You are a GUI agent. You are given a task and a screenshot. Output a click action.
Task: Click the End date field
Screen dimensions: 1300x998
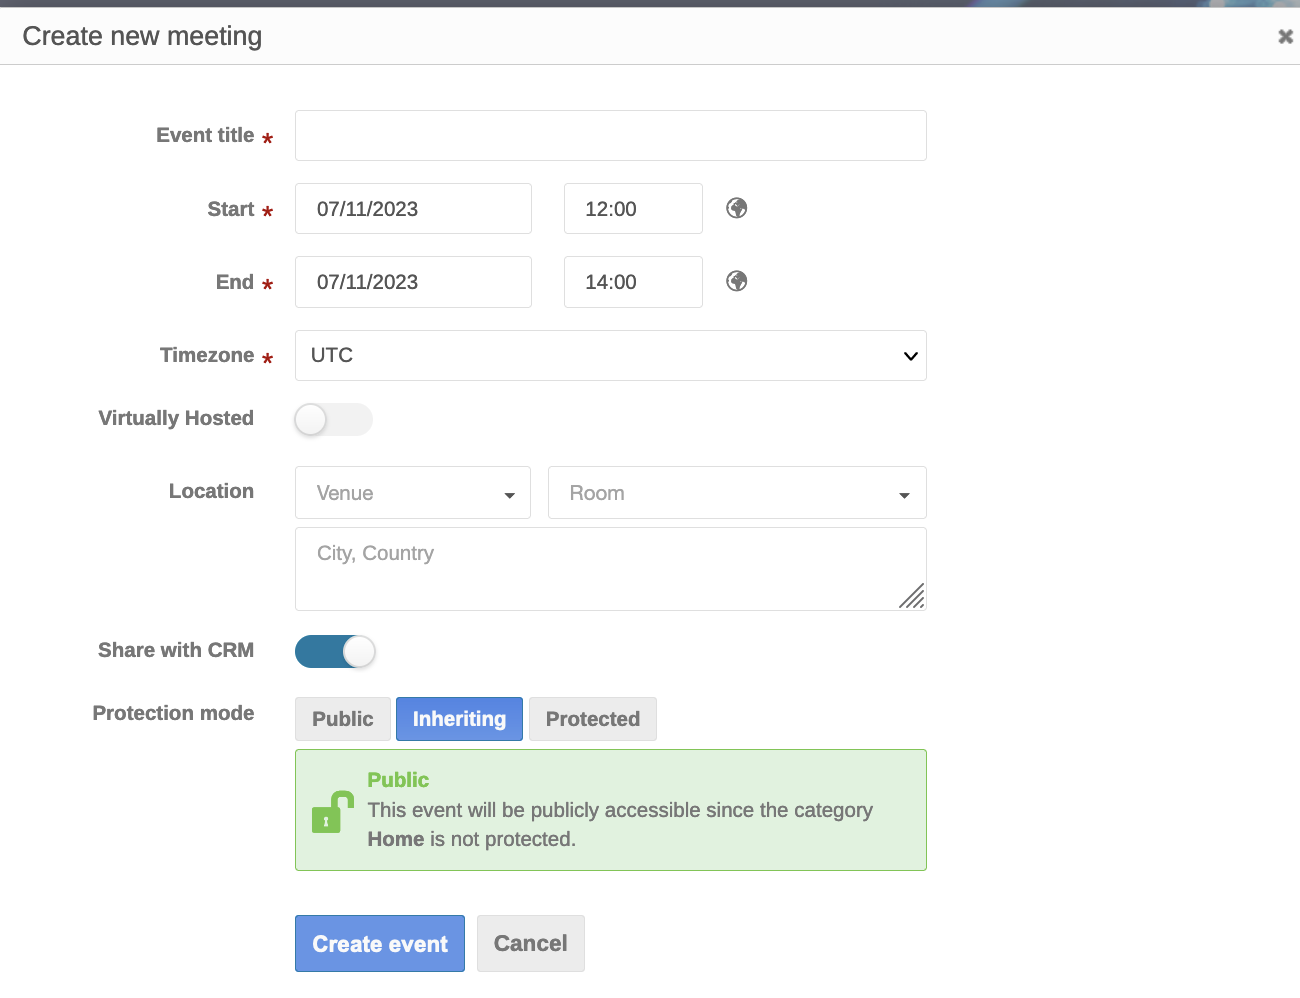(412, 282)
